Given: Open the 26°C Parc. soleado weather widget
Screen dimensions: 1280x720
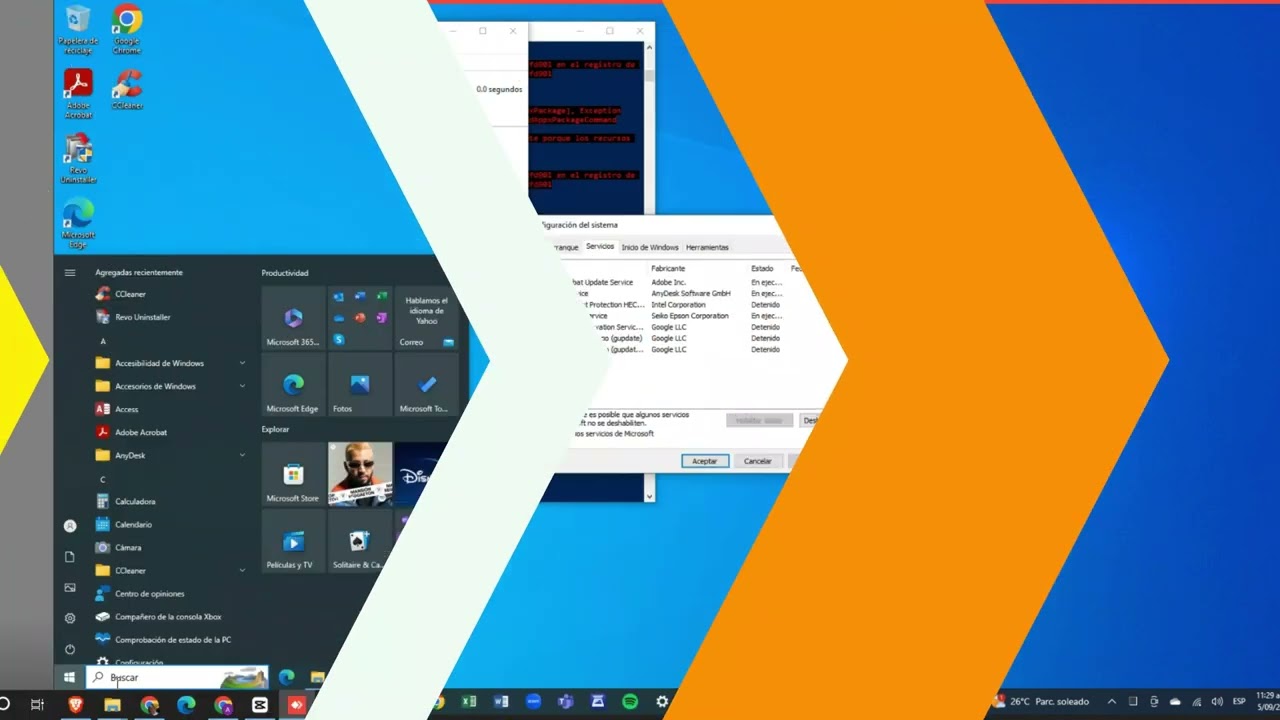Looking at the screenshot, I should [1042, 701].
